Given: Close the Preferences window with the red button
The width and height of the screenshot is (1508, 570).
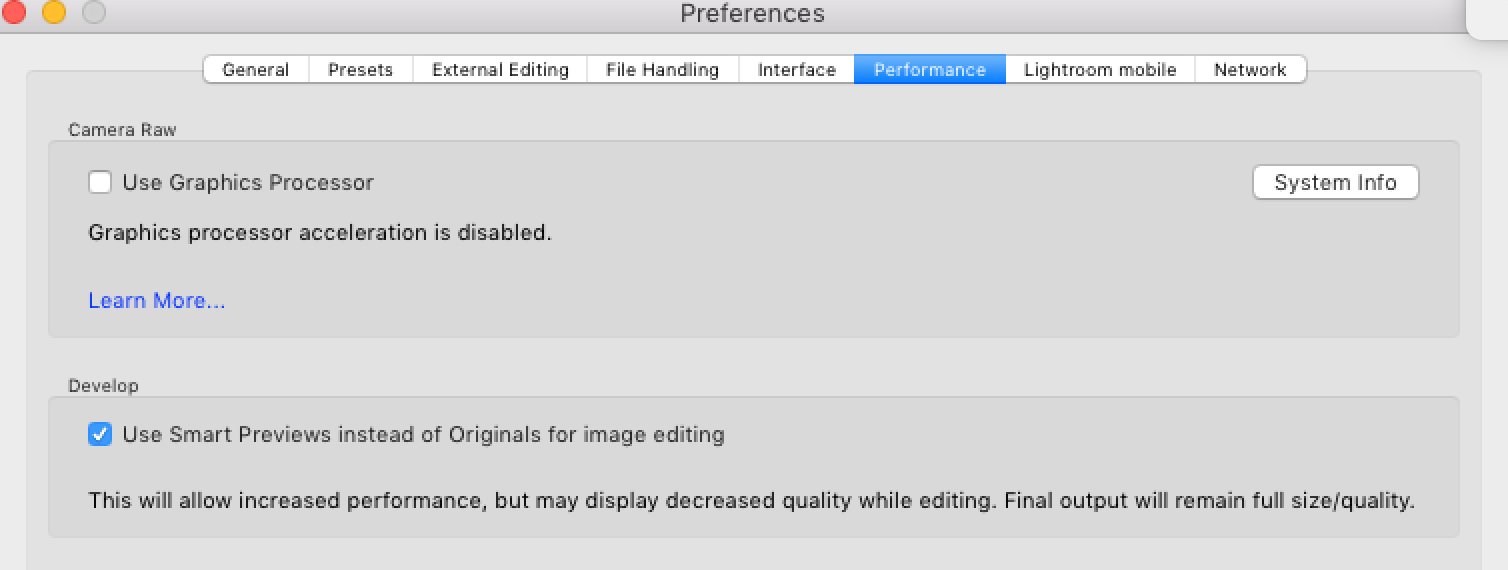Looking at the screenshot, I should [x=14, y=12].
